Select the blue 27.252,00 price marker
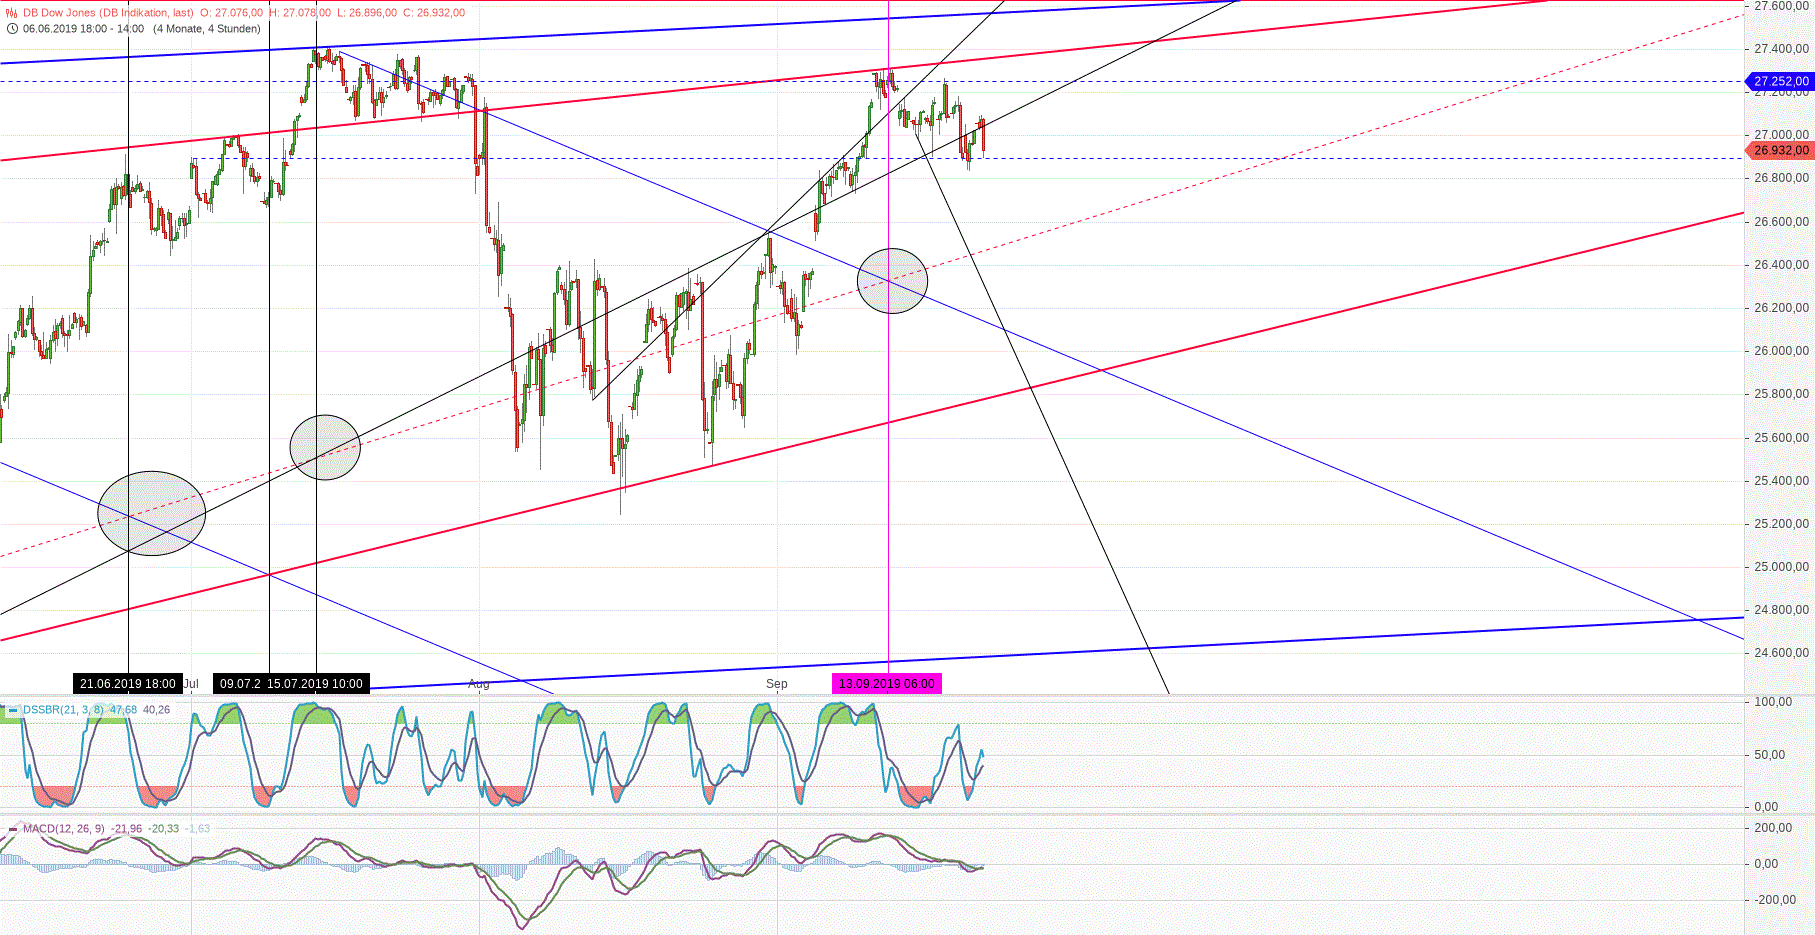The width and height of the screenshot is (1815, 935). coord(1780,81)
